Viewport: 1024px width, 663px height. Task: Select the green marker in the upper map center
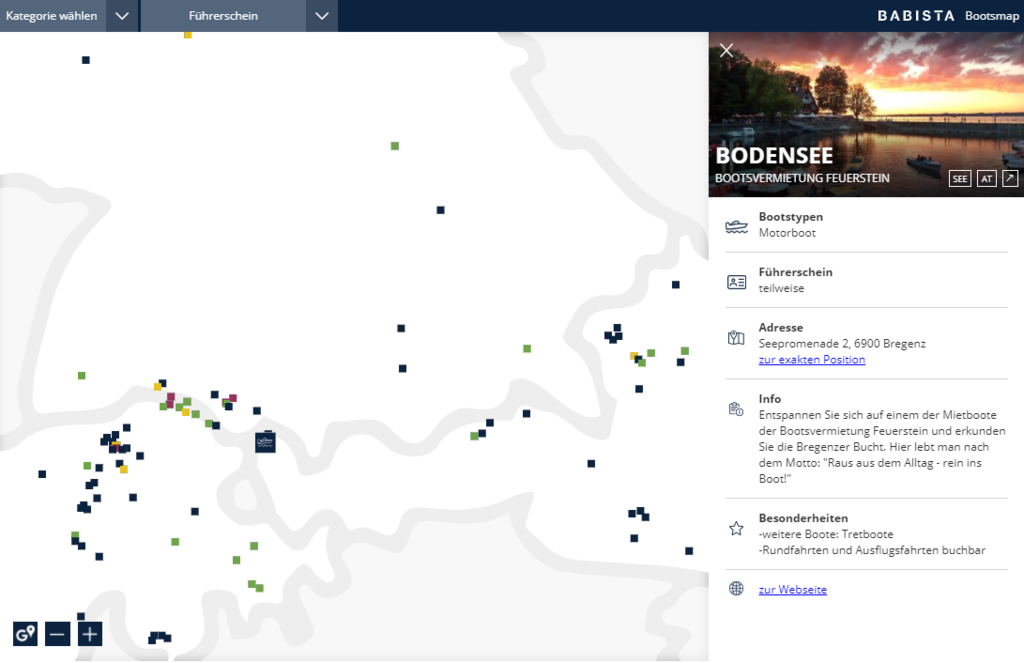pos(395,146)
